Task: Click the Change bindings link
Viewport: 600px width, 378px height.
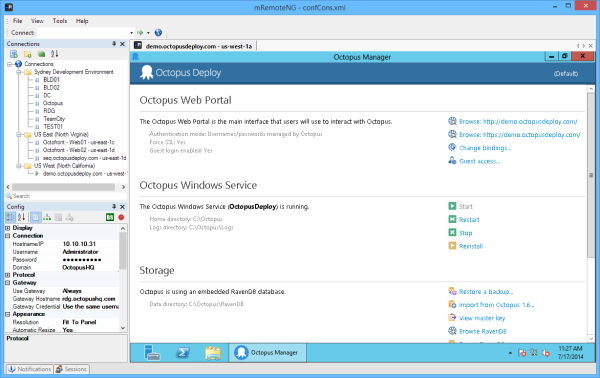Action: [x=485, y=148]
